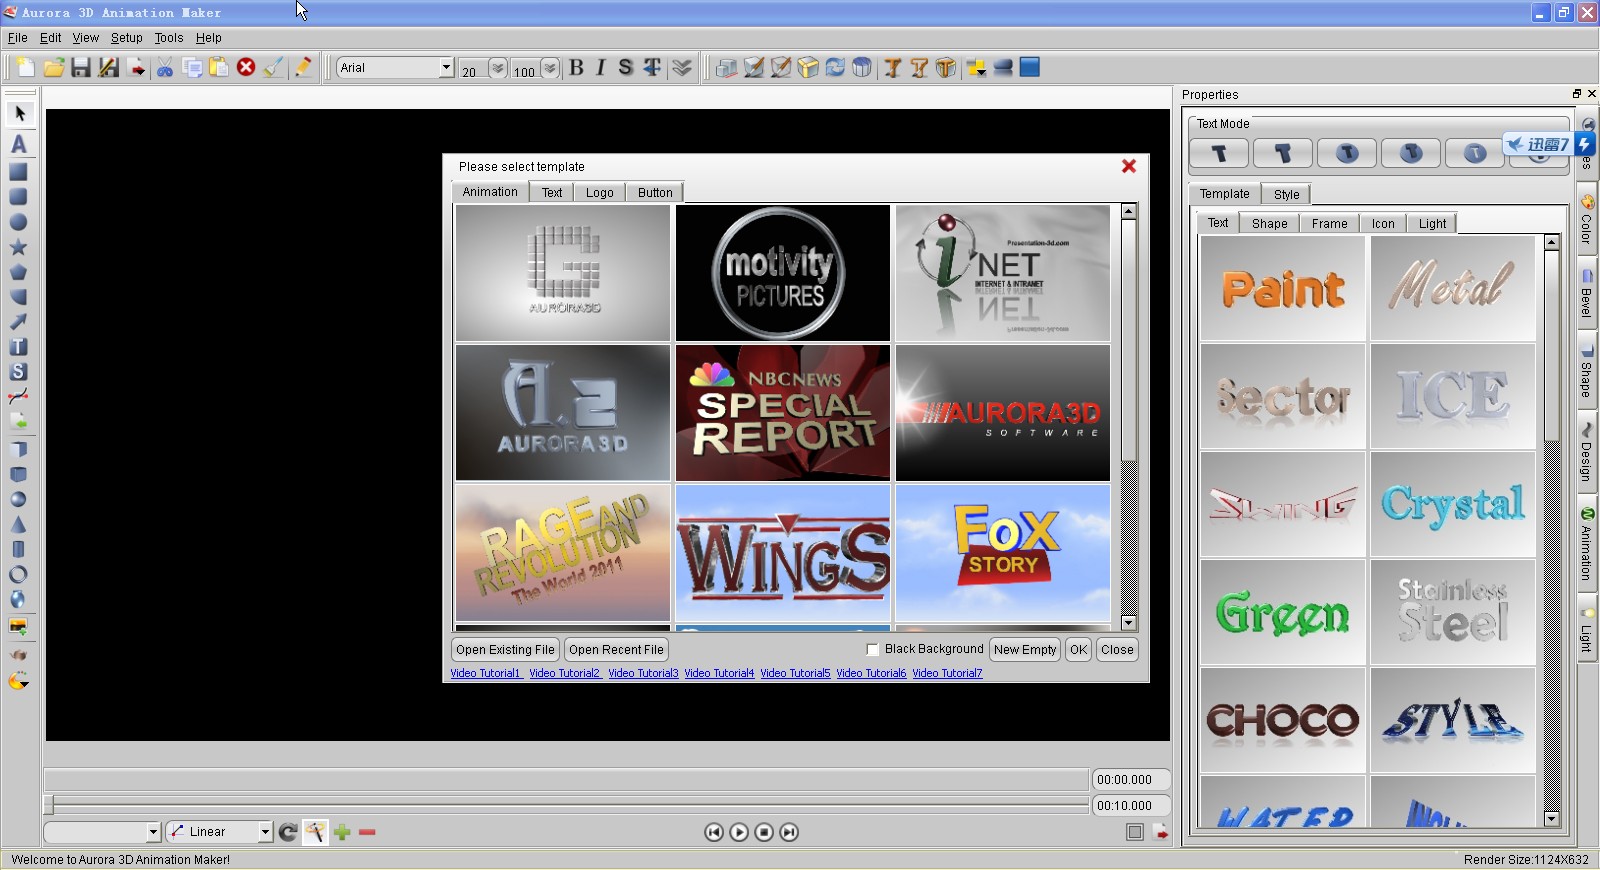Create a new file from toolbar
This screenshot has width=1600, height=870.
tap(25, 67)
